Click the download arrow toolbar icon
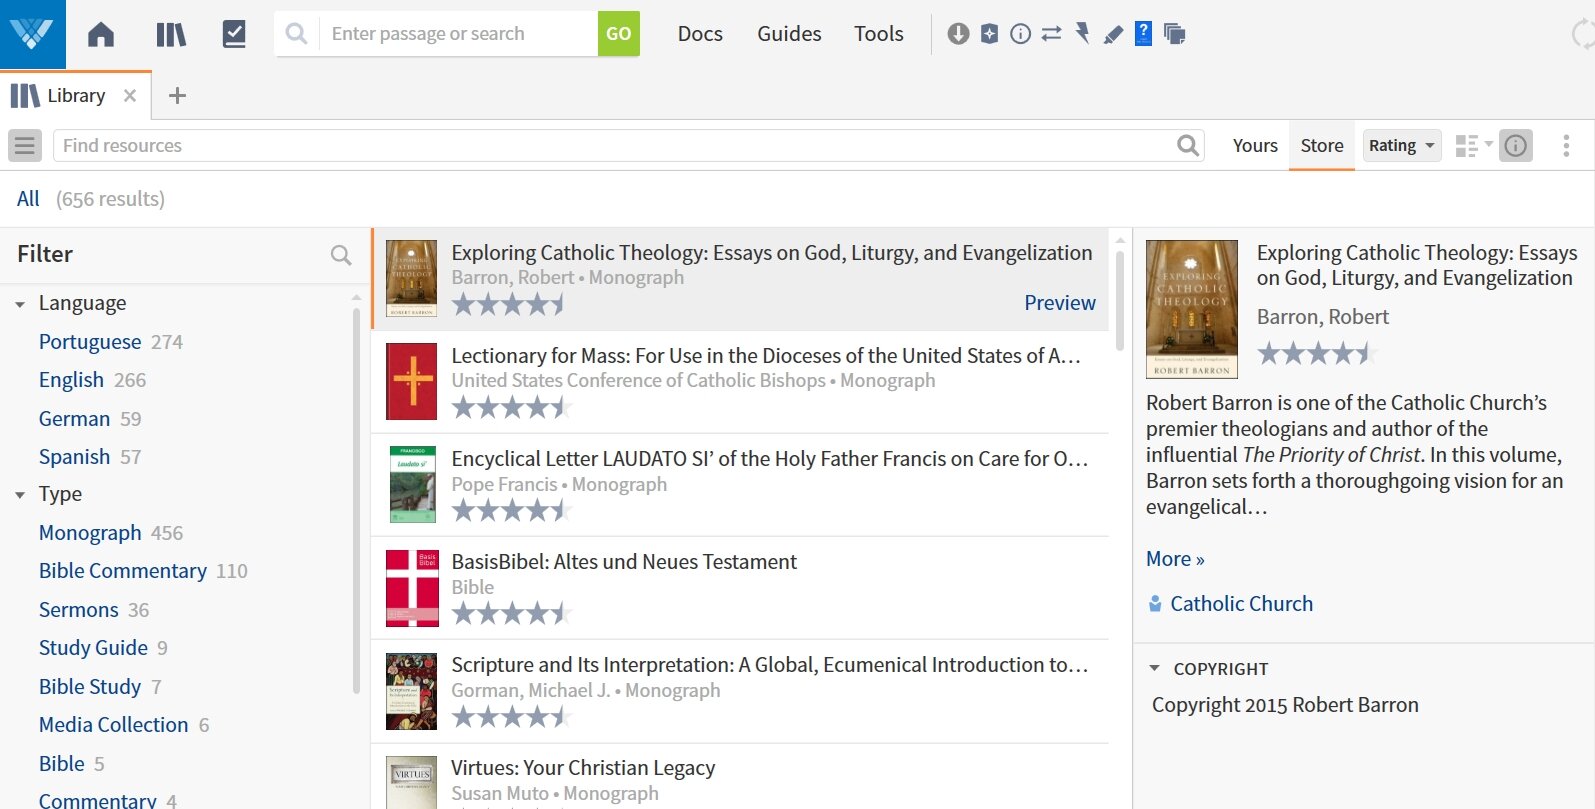This screenshot has height=809, width=1595. pyautogui.click(x=958, y=34)
